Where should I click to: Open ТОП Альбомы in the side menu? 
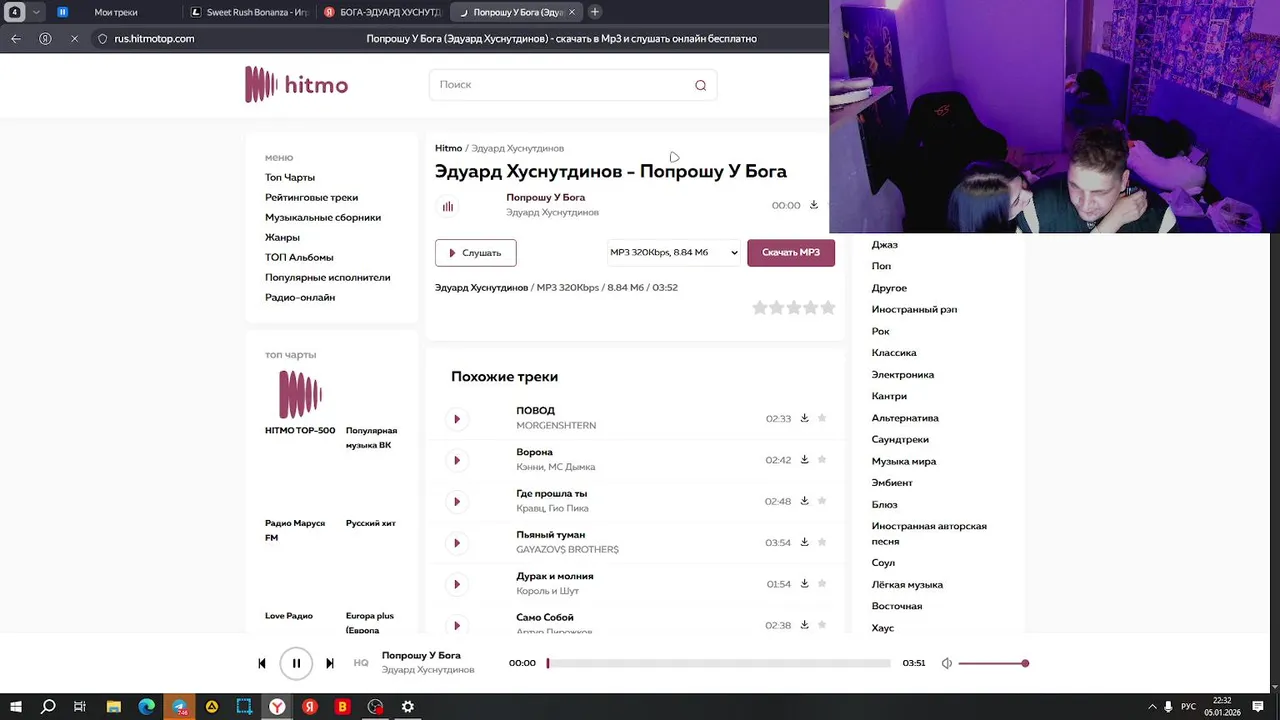[x=299, y=257]
